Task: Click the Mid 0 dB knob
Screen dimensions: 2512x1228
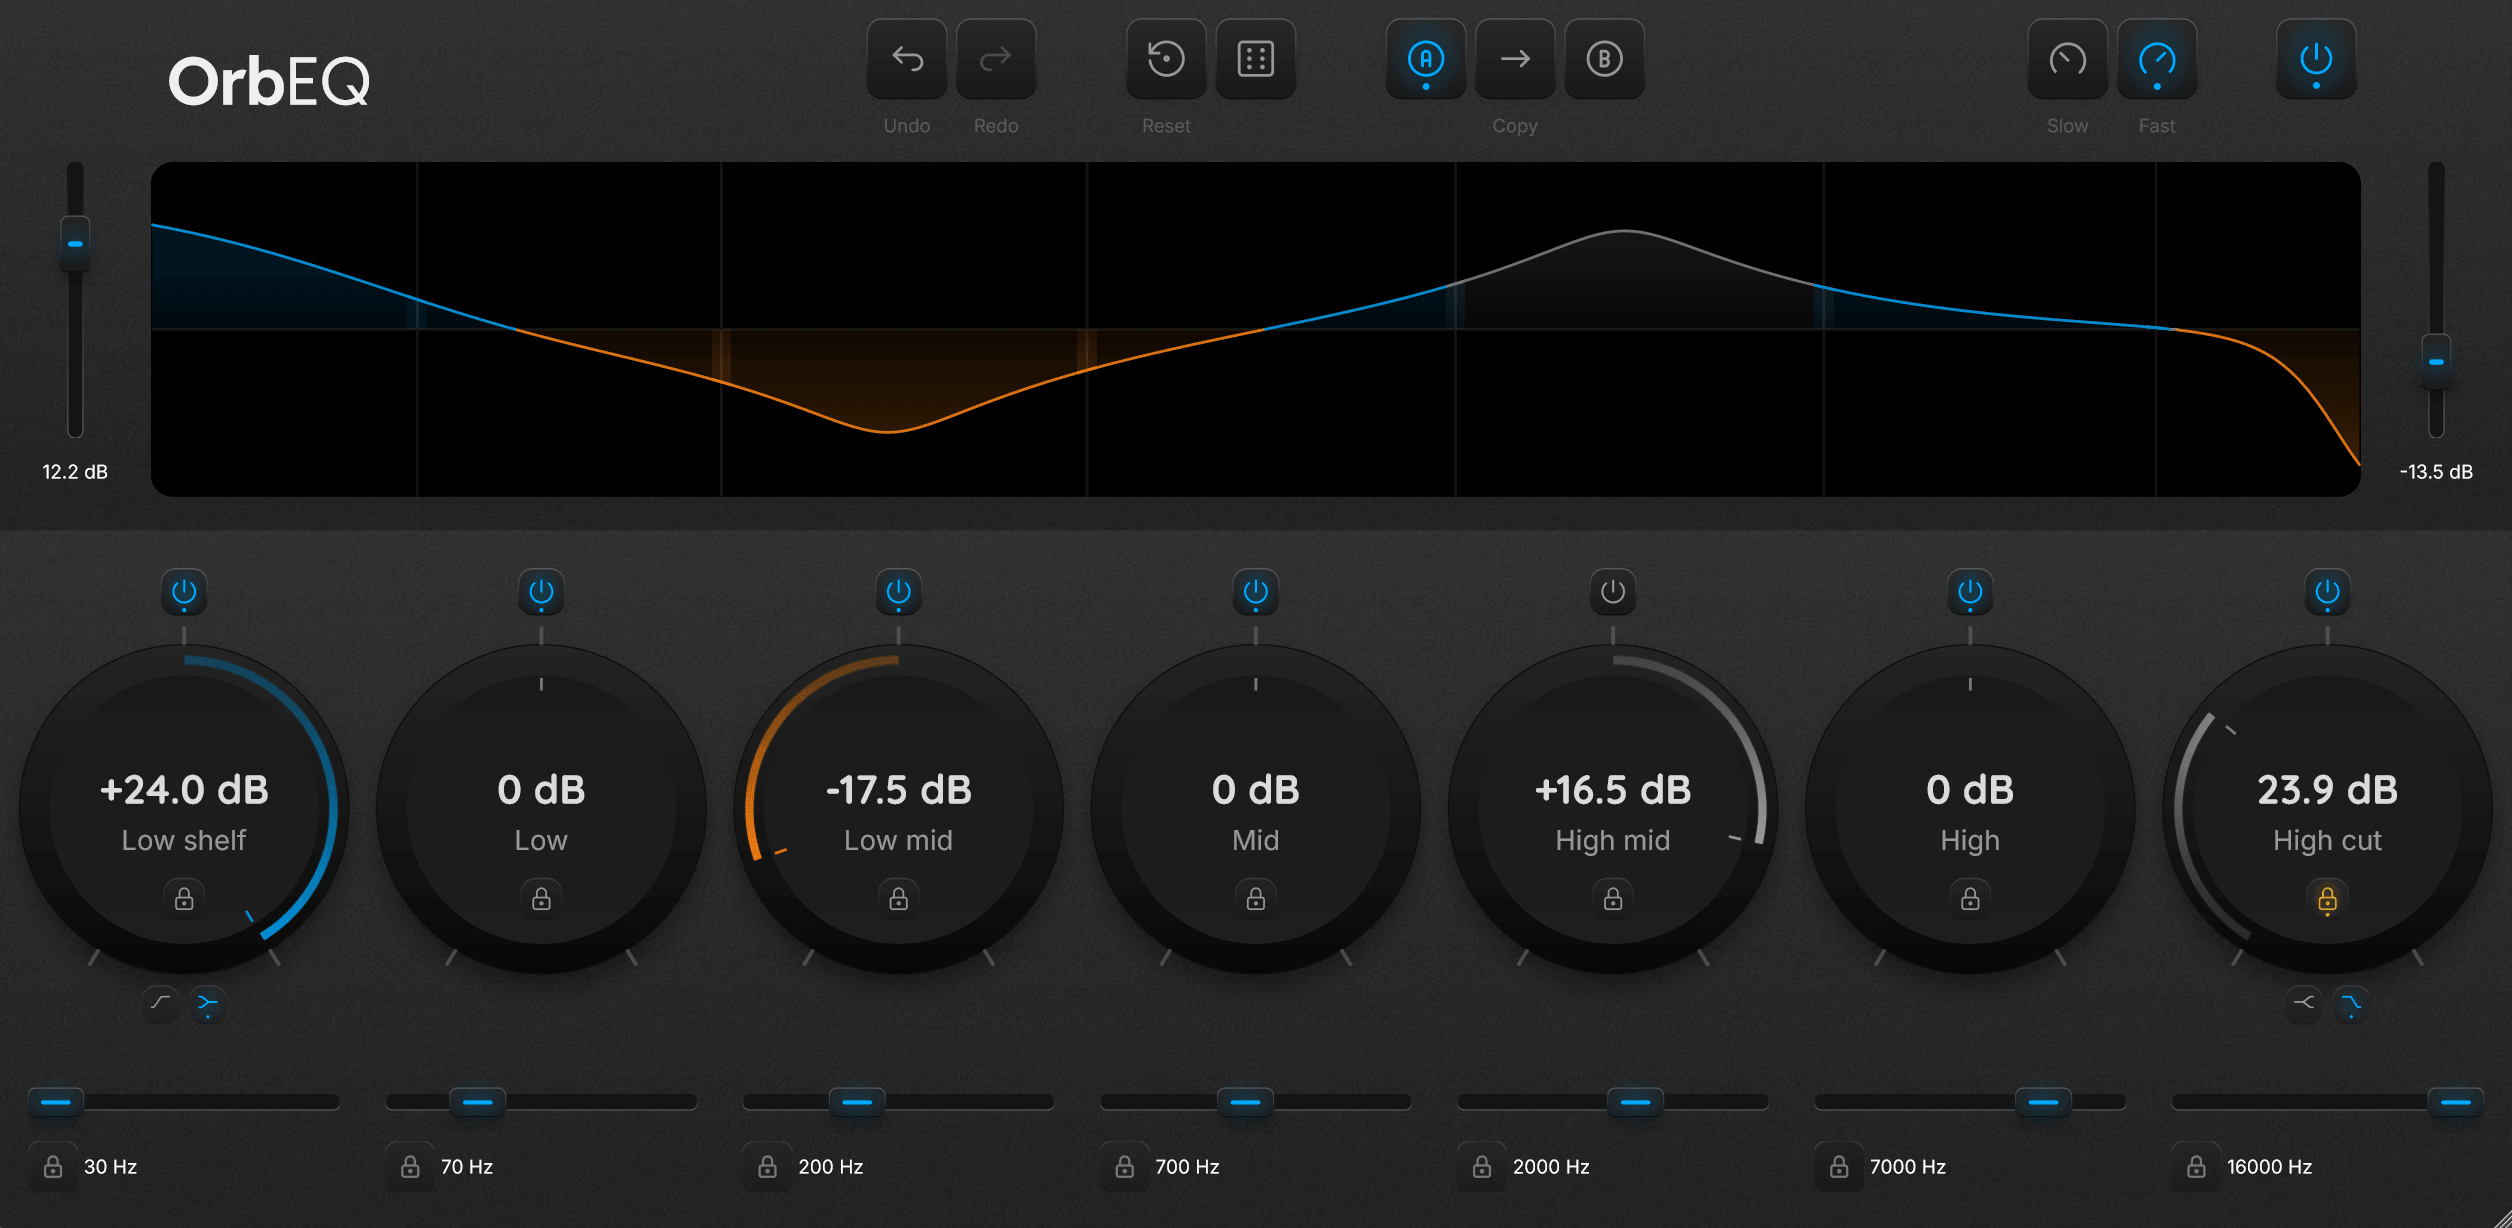Action: [1256, 808]
